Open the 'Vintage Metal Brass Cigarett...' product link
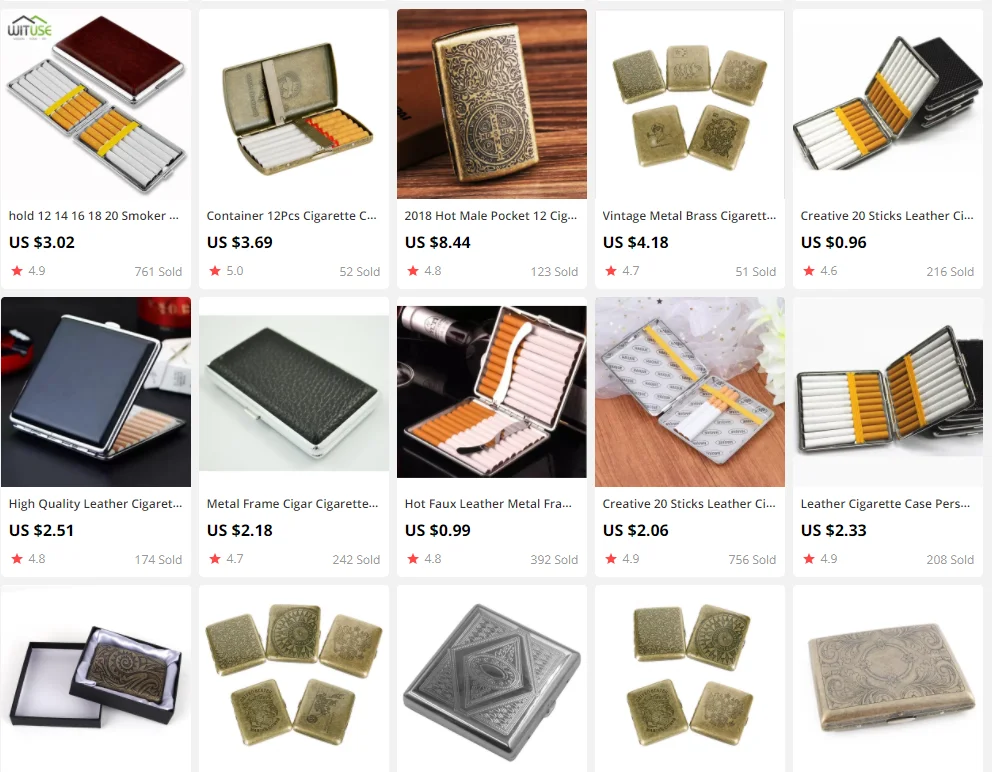The width and height of the screenshot is (992, 772). click(689, 216)
